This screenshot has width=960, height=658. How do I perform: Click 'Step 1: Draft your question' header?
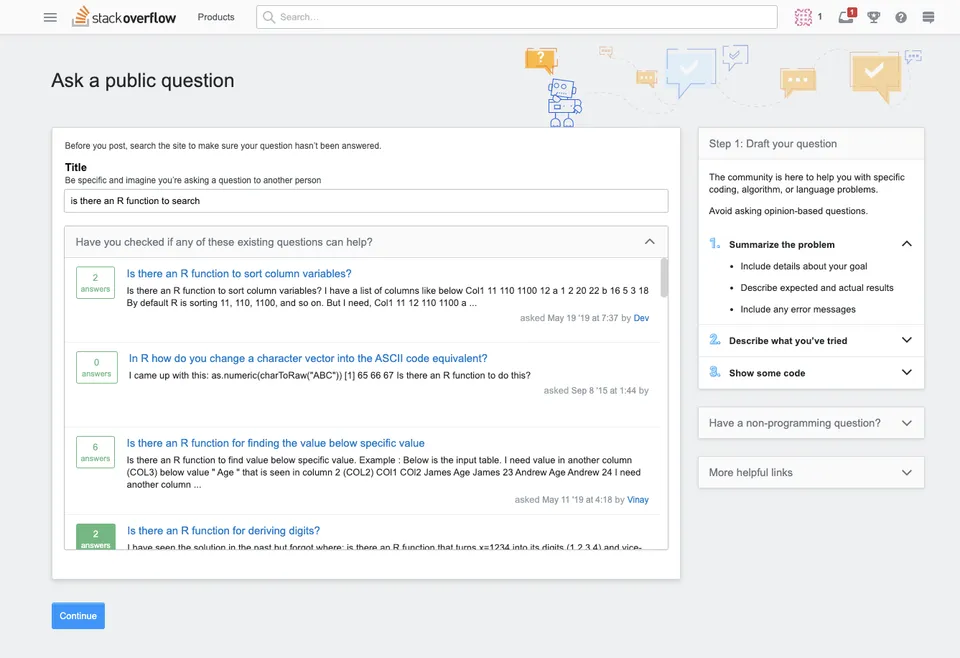[773, 144]
